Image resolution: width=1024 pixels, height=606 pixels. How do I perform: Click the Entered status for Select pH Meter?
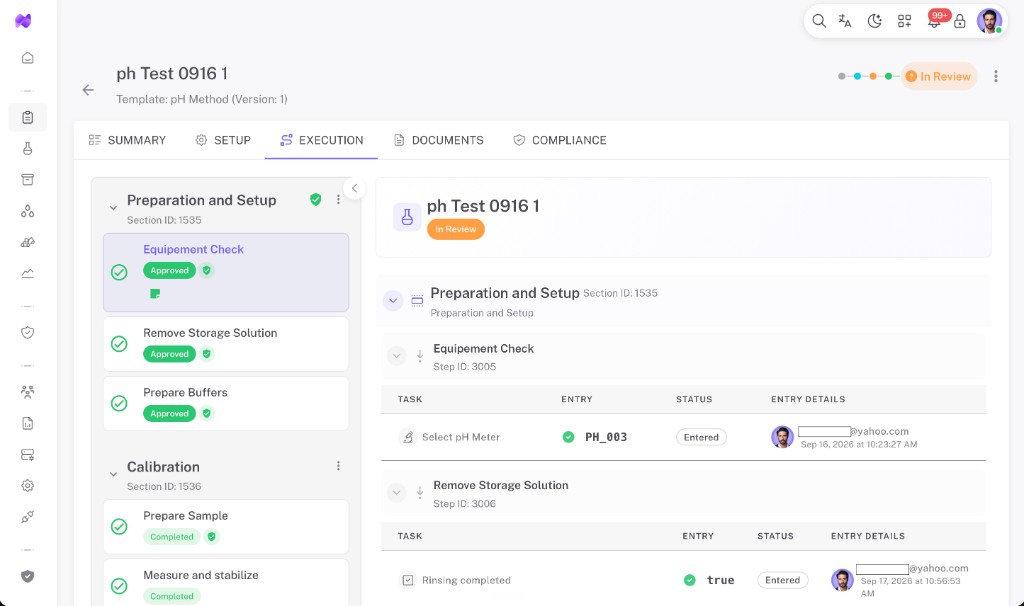pyautogui.click(x=701, y=438)
